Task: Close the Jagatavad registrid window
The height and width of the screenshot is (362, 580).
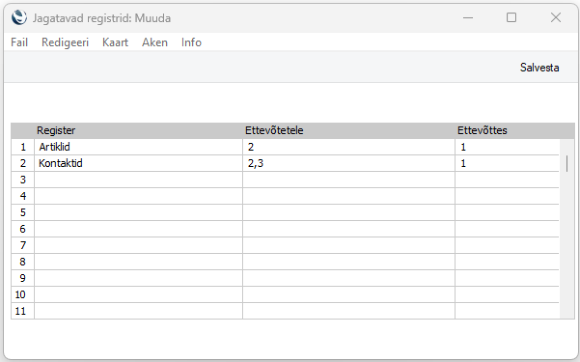Action: (x=556, y=17)
